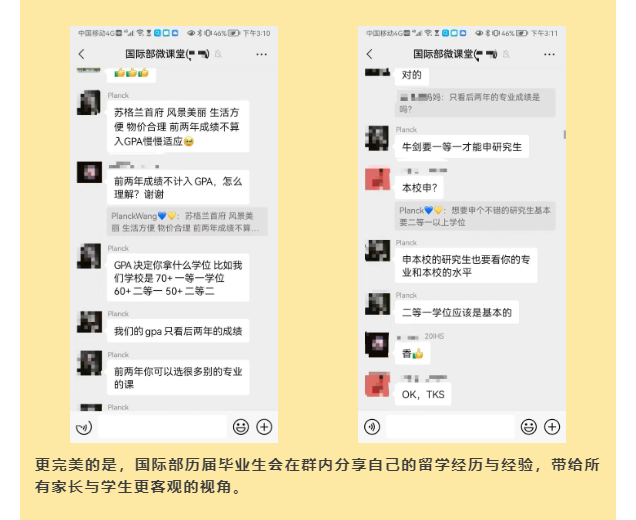This screenshot has width=636, height=520.
Task: Tap the voice input icon in left chat
Action: pyautogui.click(x=84, y=427)
